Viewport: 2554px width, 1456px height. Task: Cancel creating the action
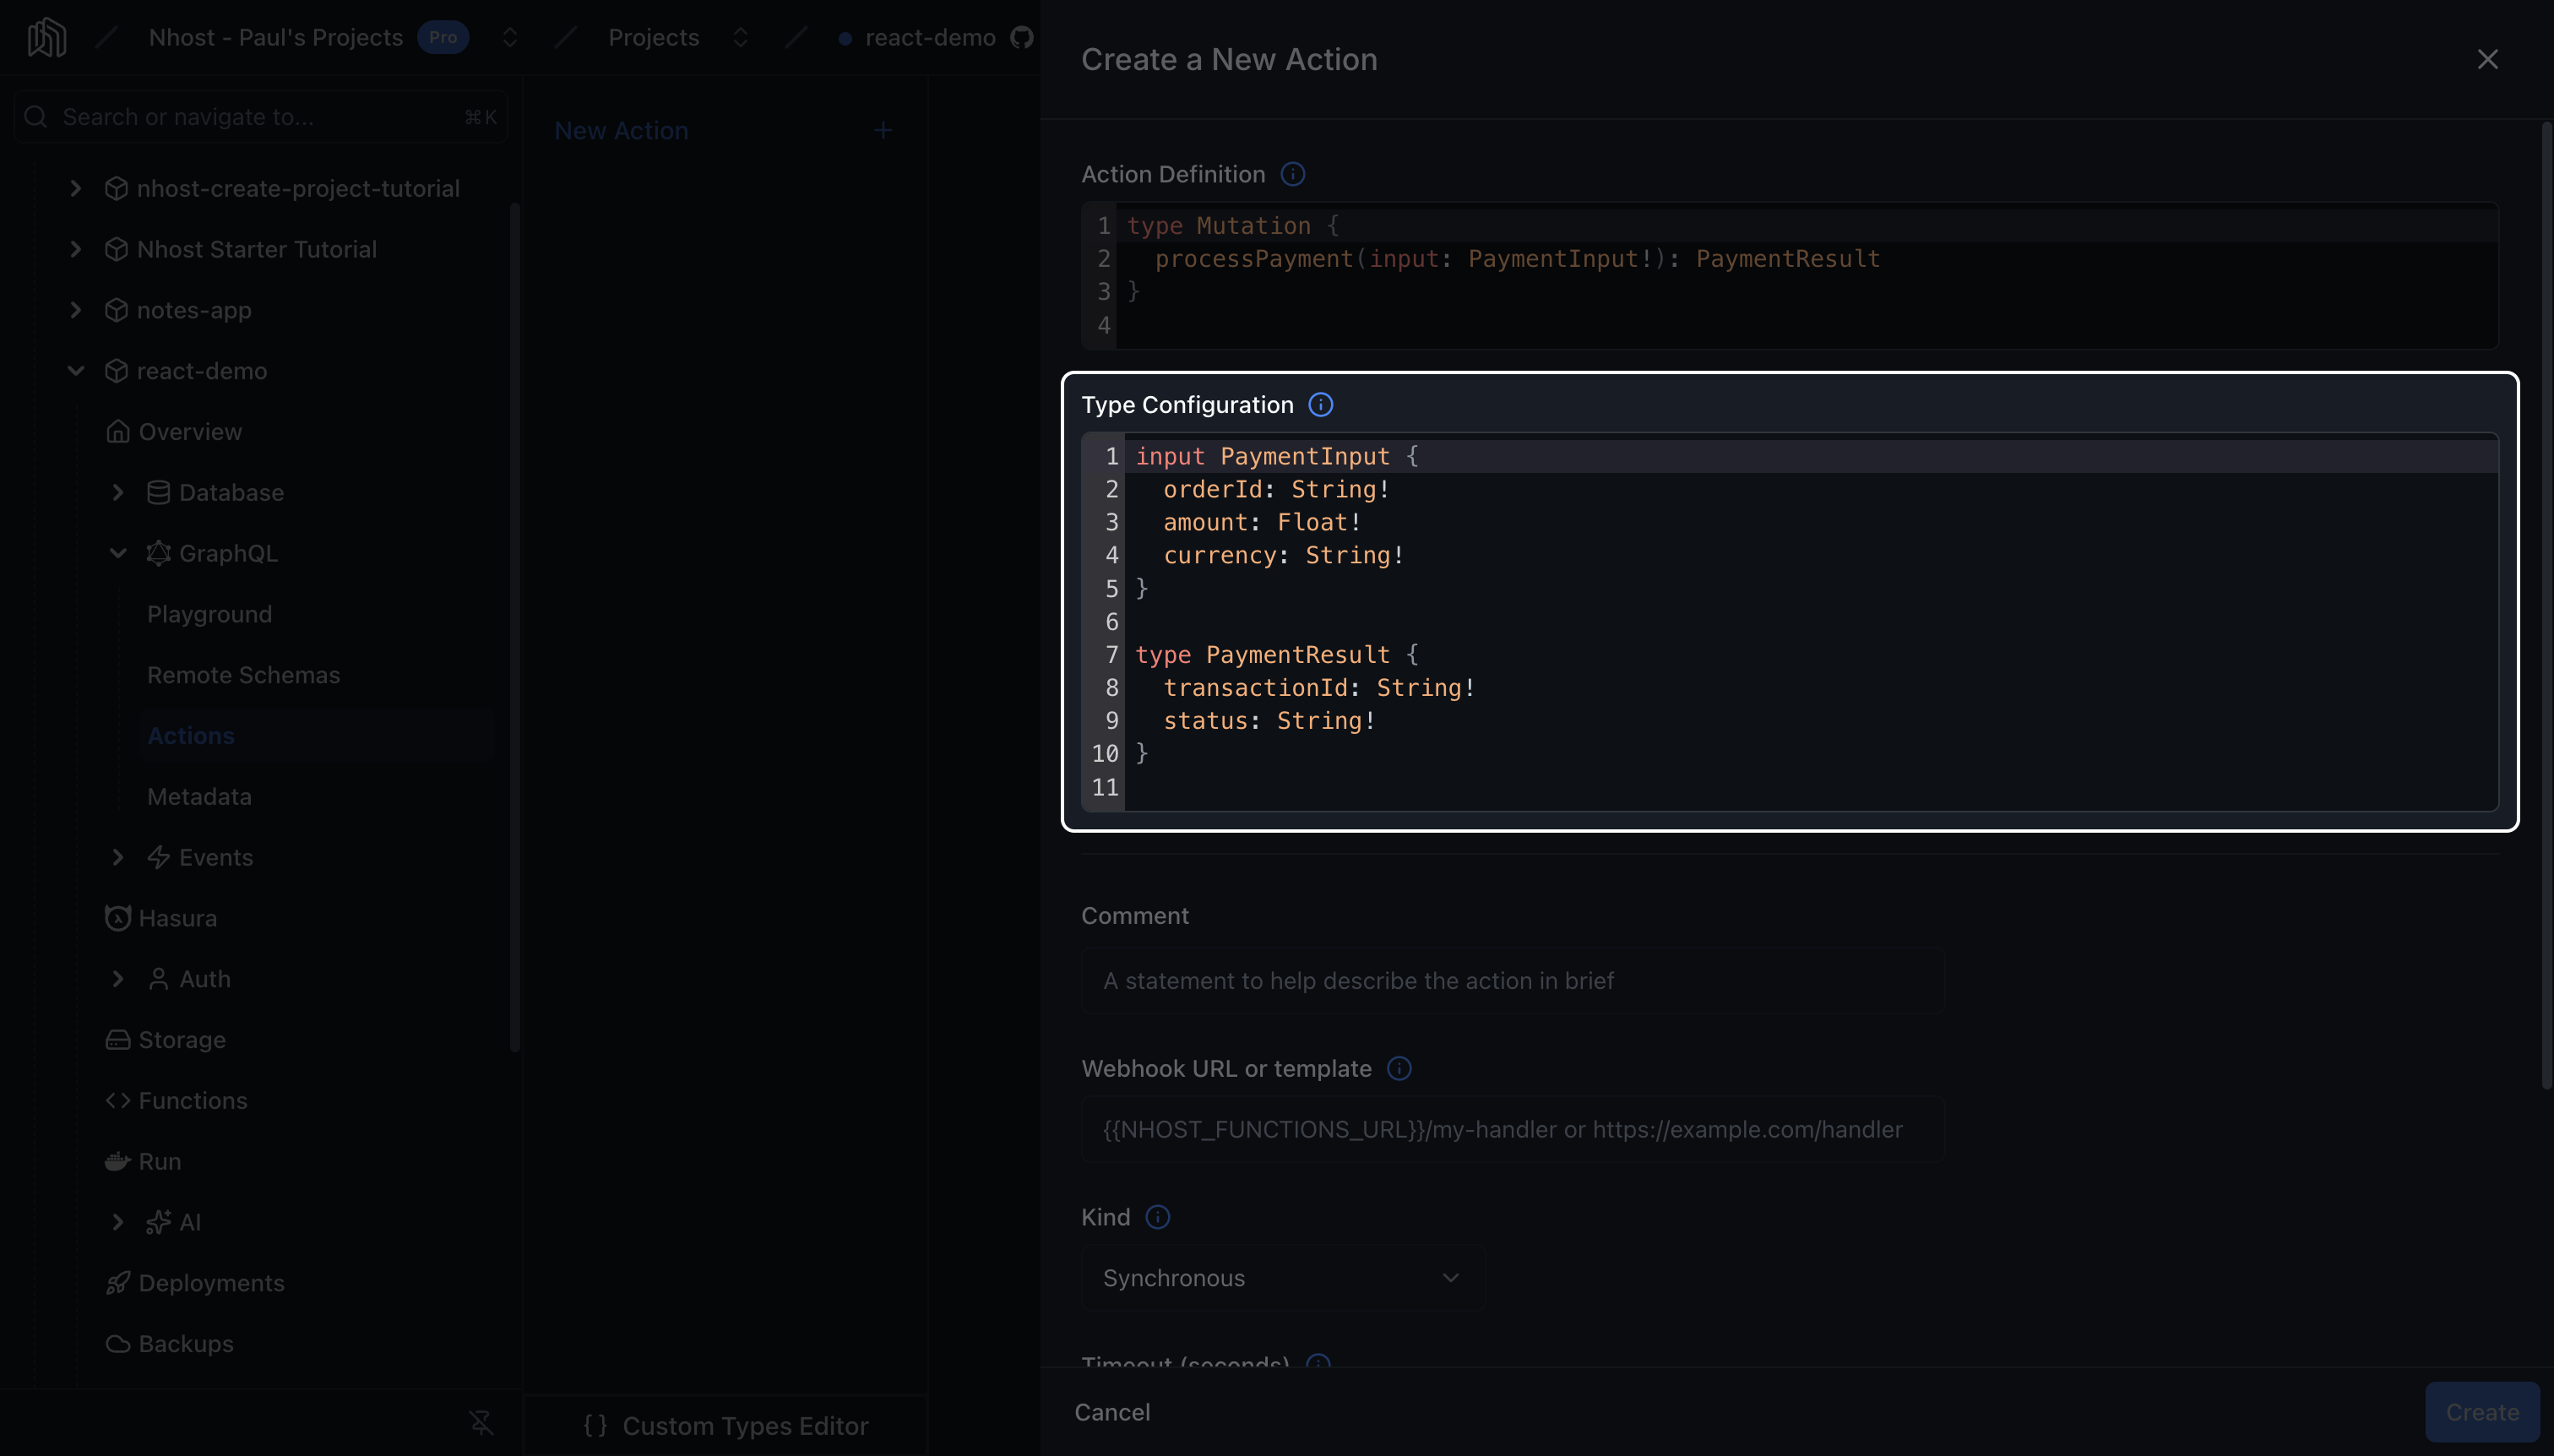tap(1112, 1412)
